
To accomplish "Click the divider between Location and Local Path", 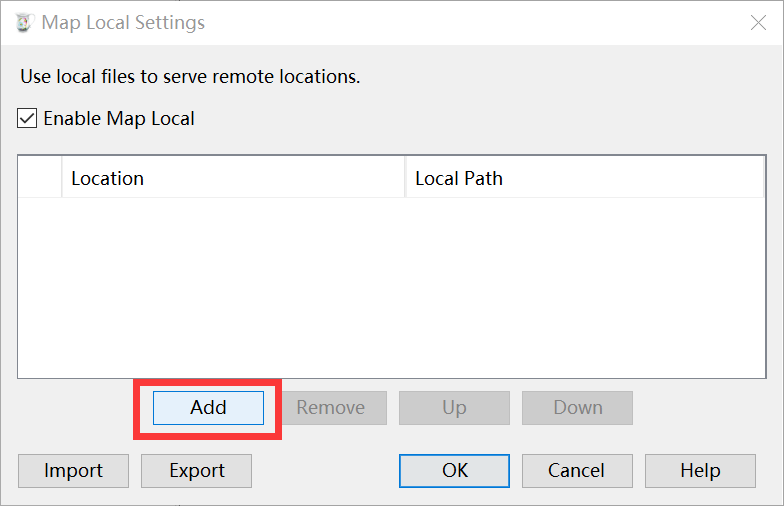I will tap(405, 178).
